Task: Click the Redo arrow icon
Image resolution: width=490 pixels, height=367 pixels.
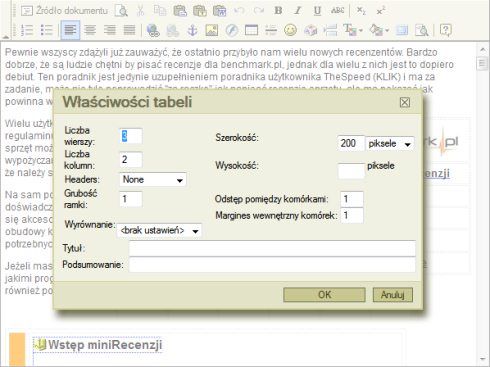Action: point(259,11)
